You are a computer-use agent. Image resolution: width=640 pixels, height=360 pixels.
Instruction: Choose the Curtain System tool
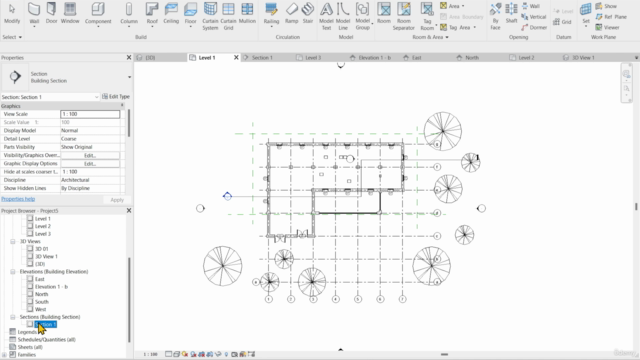(x=210, y=16)
